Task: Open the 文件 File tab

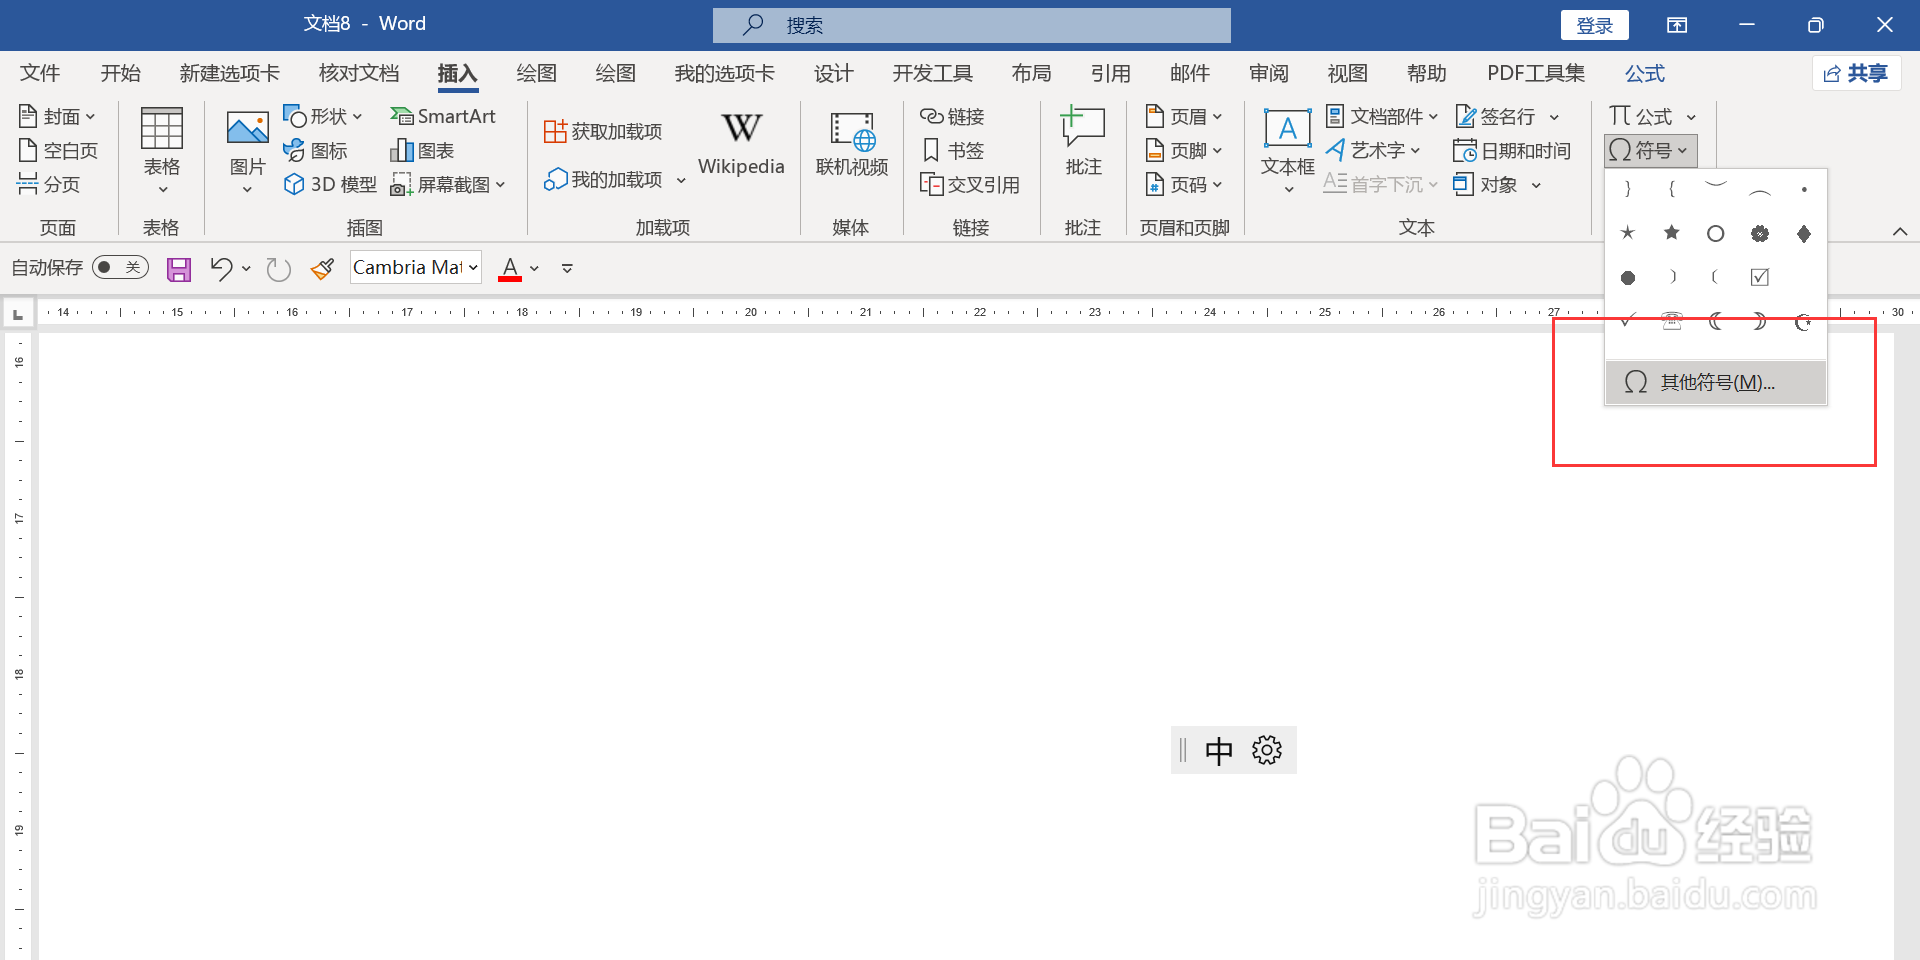Action: (x=40, y=73)
